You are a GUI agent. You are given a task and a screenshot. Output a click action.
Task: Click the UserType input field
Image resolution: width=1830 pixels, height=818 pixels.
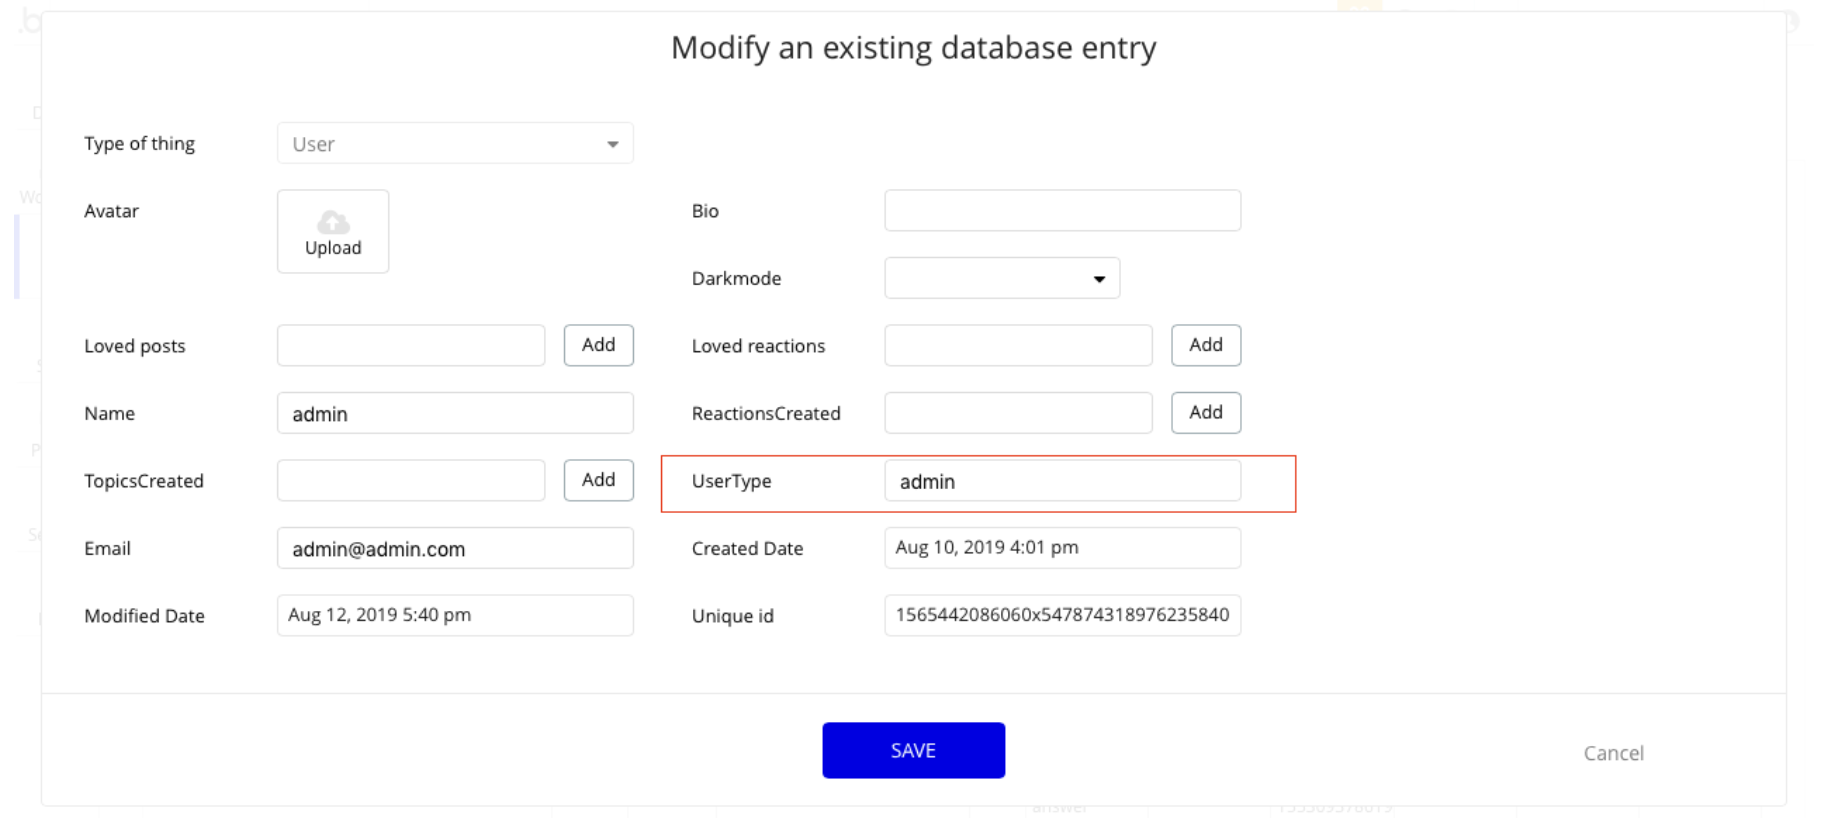coord(1062,481)
